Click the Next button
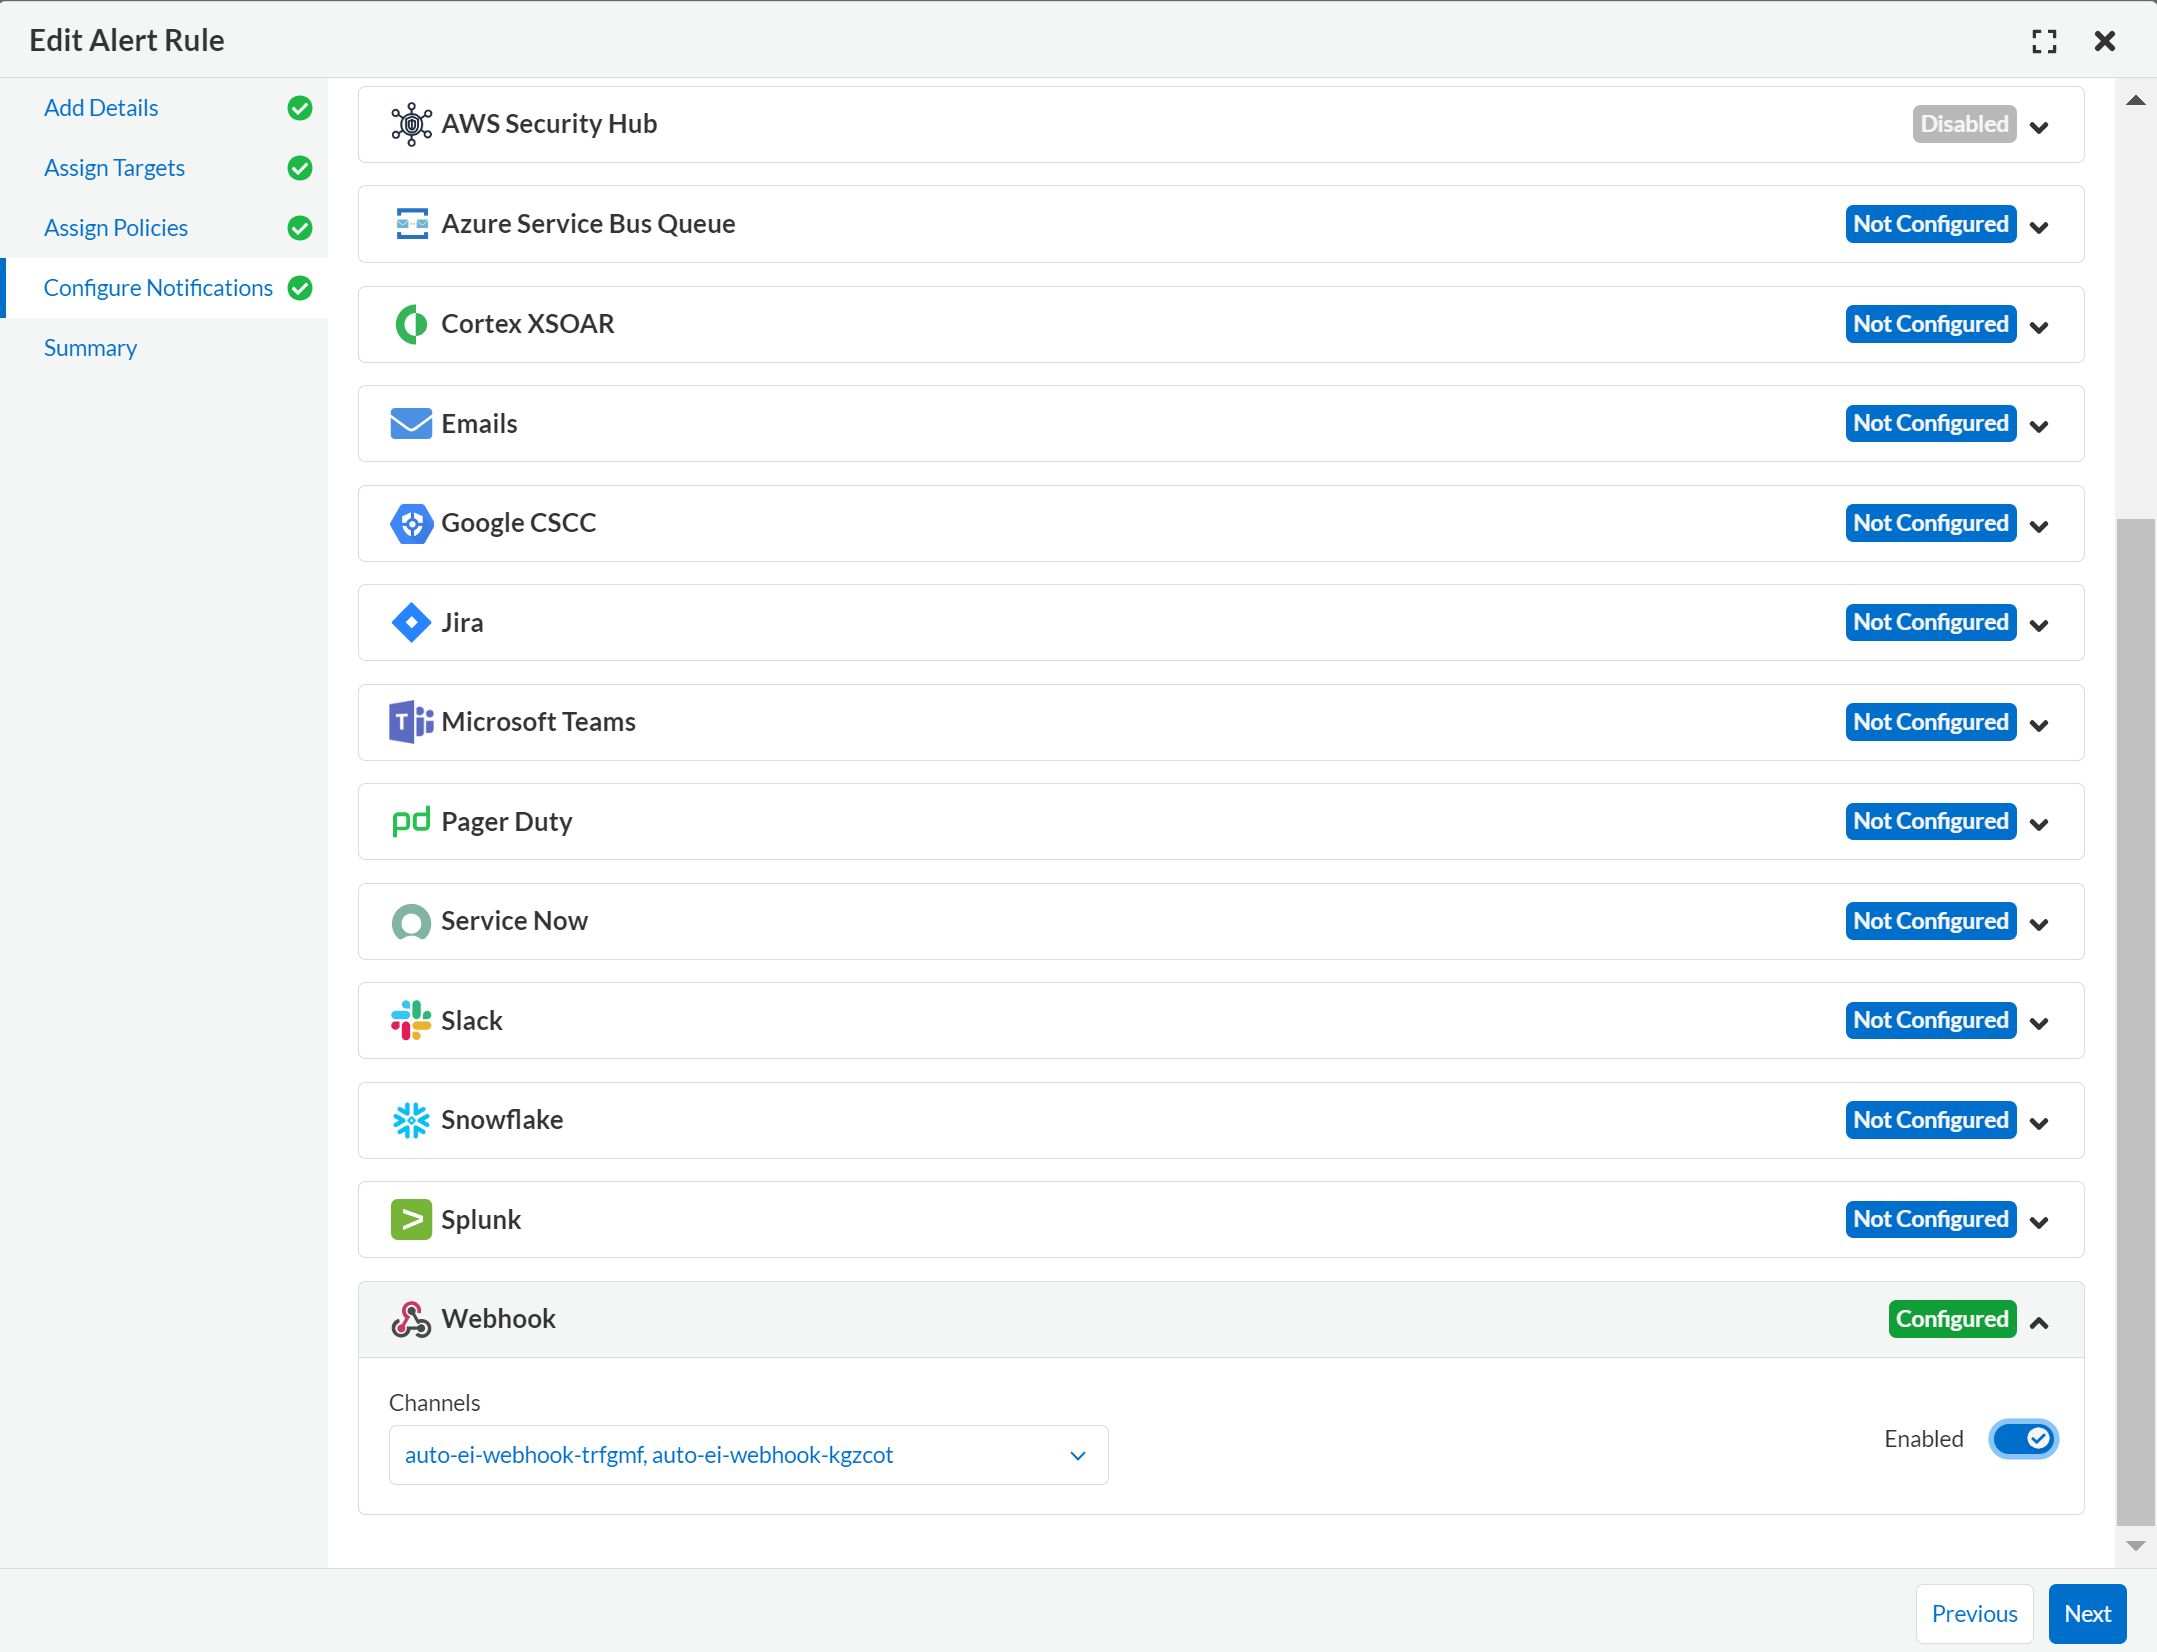2157x1652 pixels. pos(2087,1614)
